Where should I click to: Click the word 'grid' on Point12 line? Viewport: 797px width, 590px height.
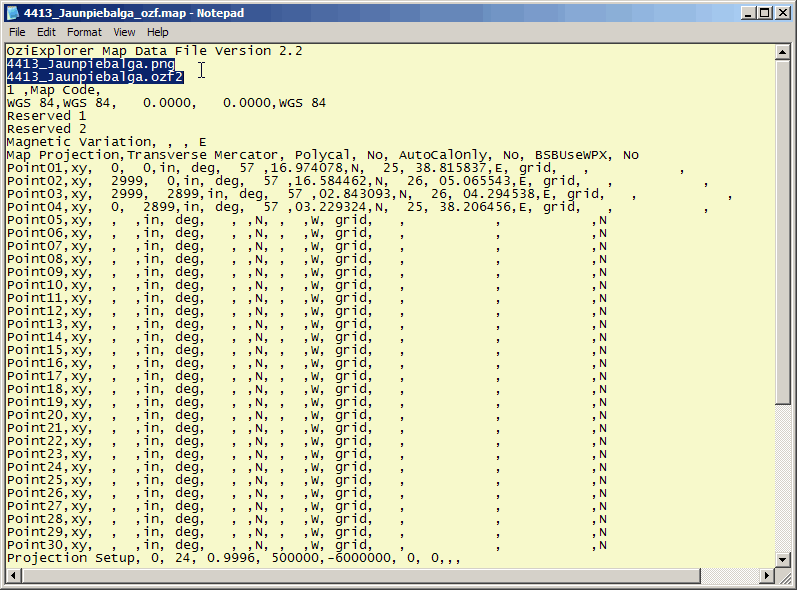point(350,311)
